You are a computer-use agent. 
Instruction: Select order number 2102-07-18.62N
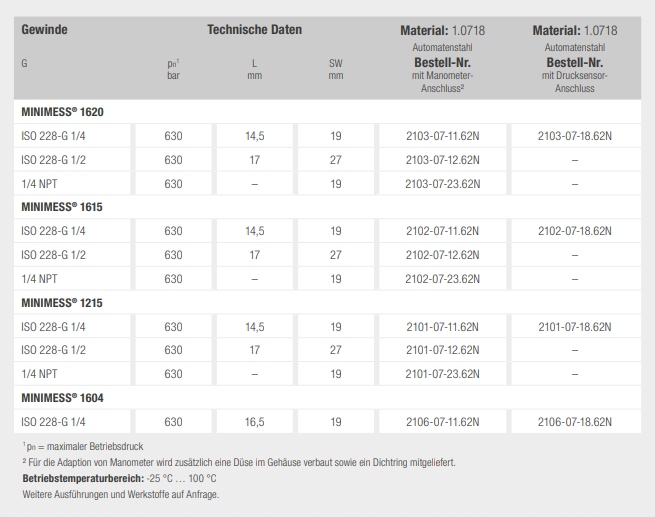[x=574, y=231]
